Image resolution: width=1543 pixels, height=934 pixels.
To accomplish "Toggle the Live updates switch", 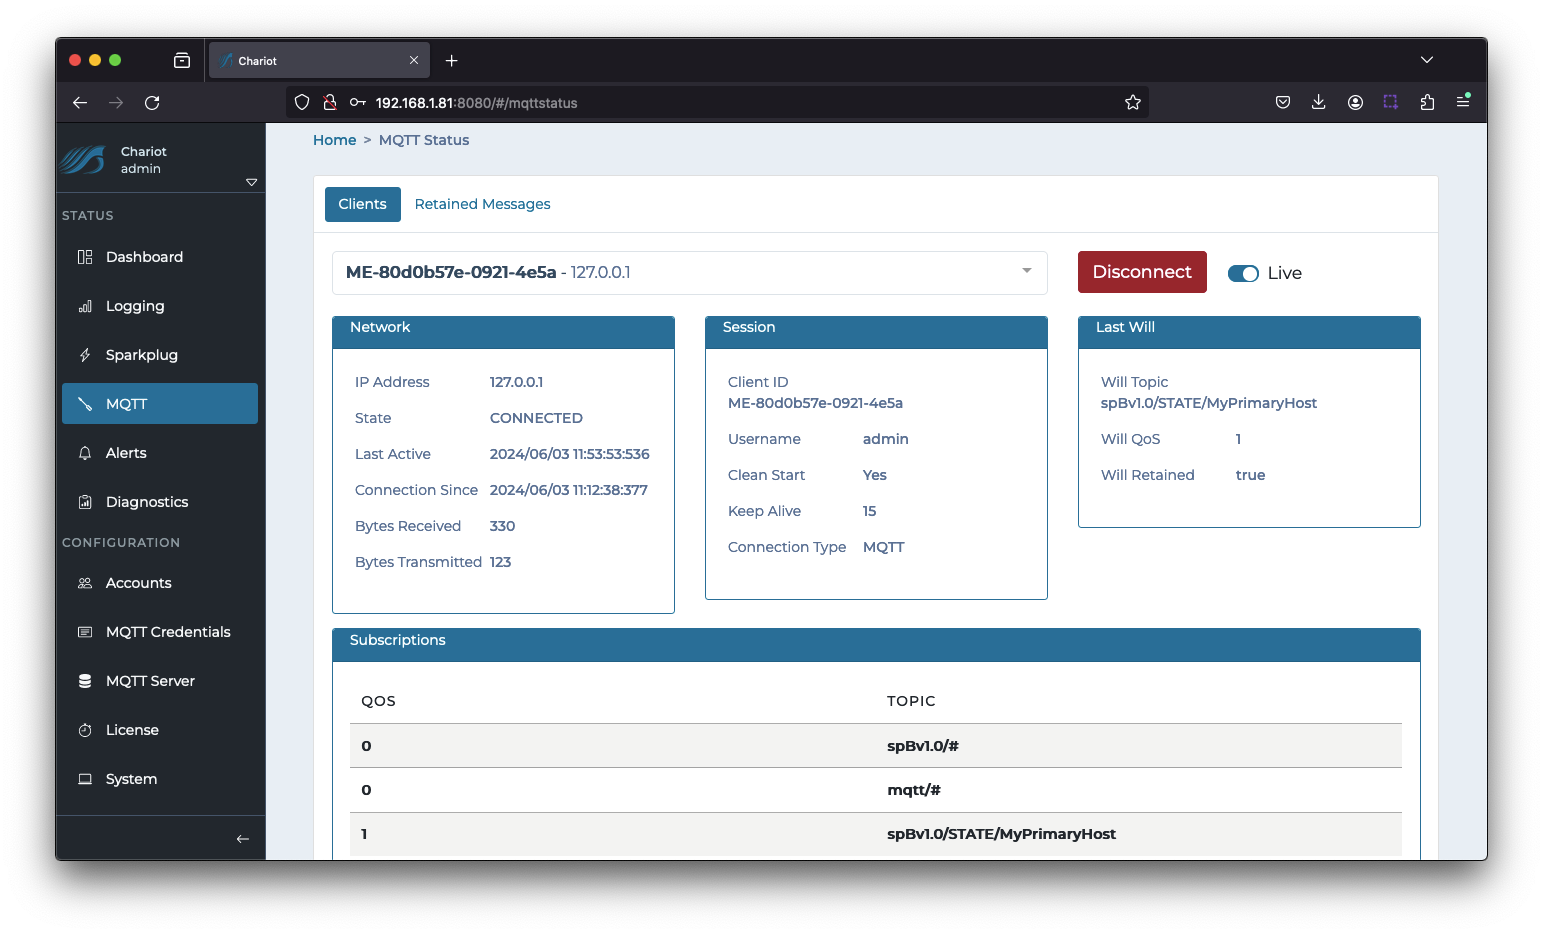I will click(x=1243, y=273).
